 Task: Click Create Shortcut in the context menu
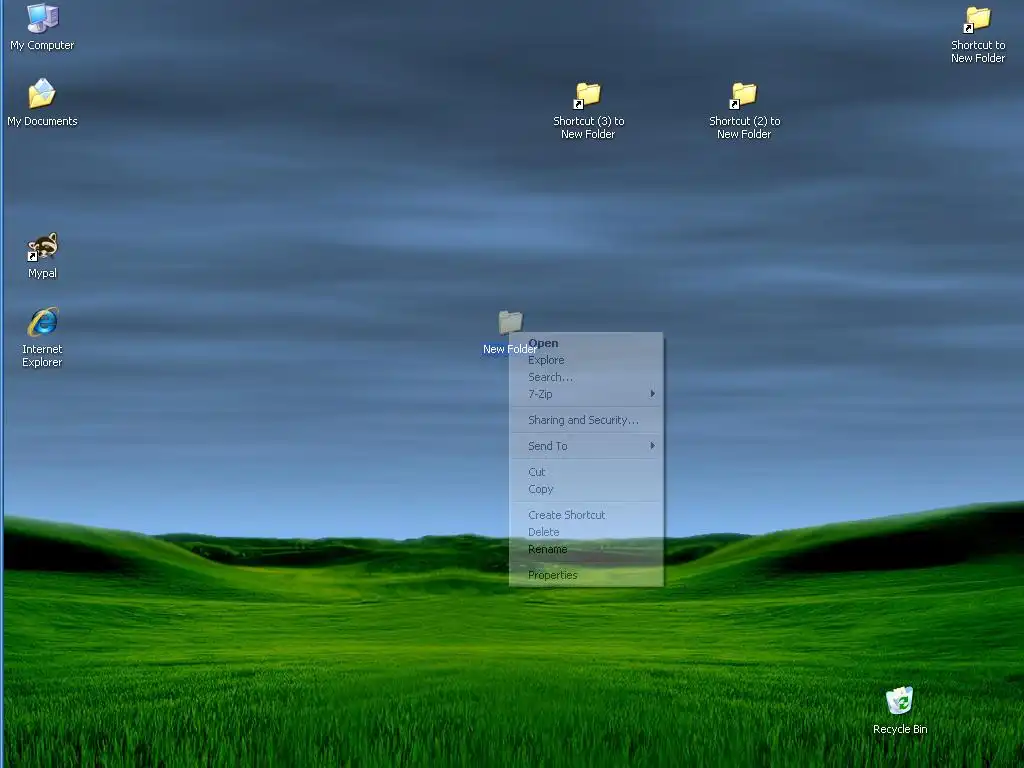pyautogui.click(x=586, y=515)
